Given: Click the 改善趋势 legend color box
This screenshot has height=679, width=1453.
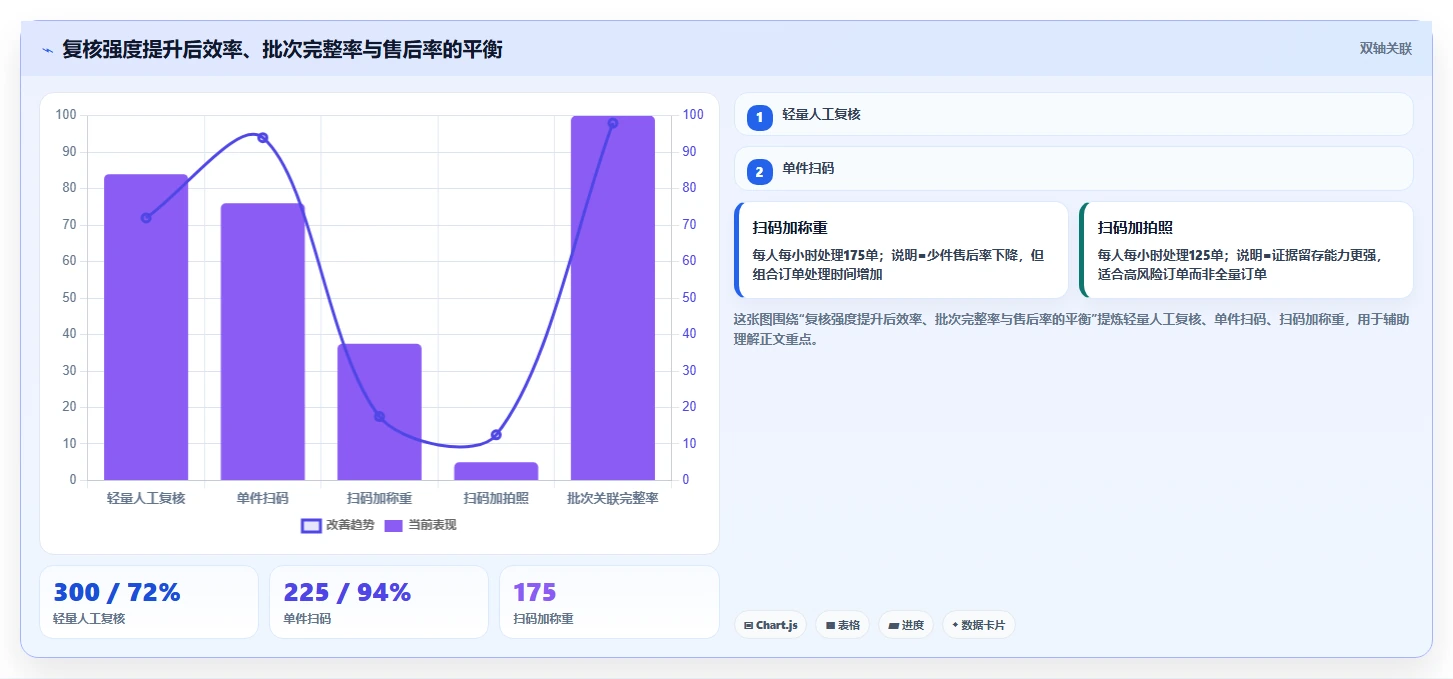Looking at the screenshot, I should [311, 525].
